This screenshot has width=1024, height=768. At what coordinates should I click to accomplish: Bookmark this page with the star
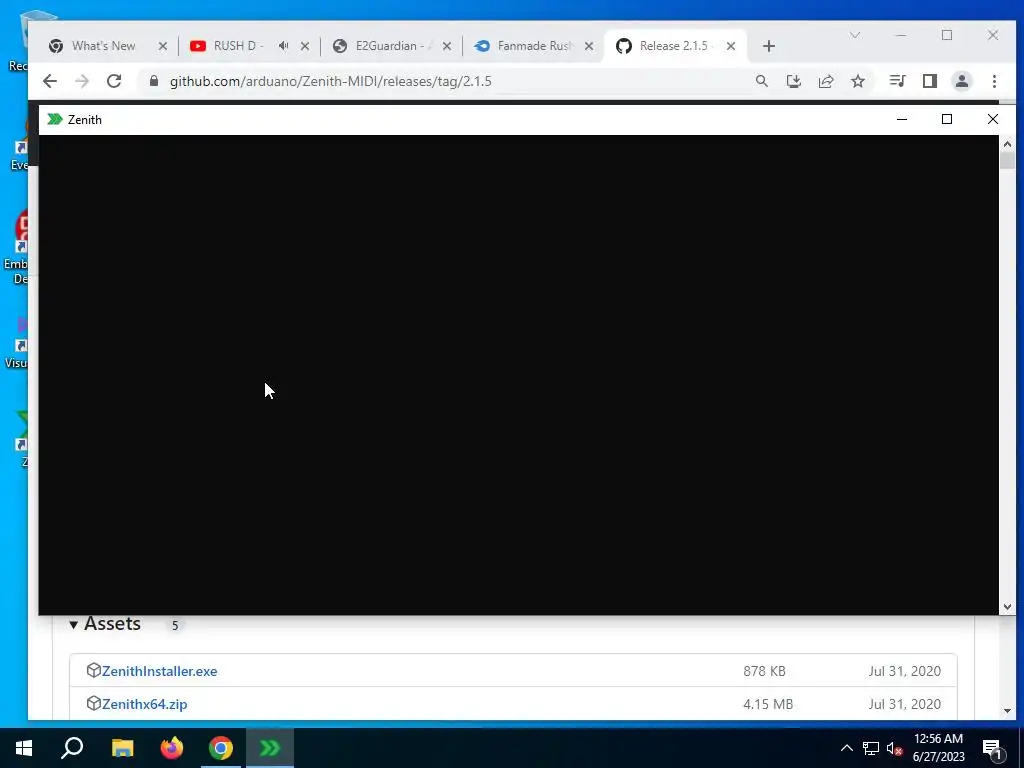click(x=857, y=81)
